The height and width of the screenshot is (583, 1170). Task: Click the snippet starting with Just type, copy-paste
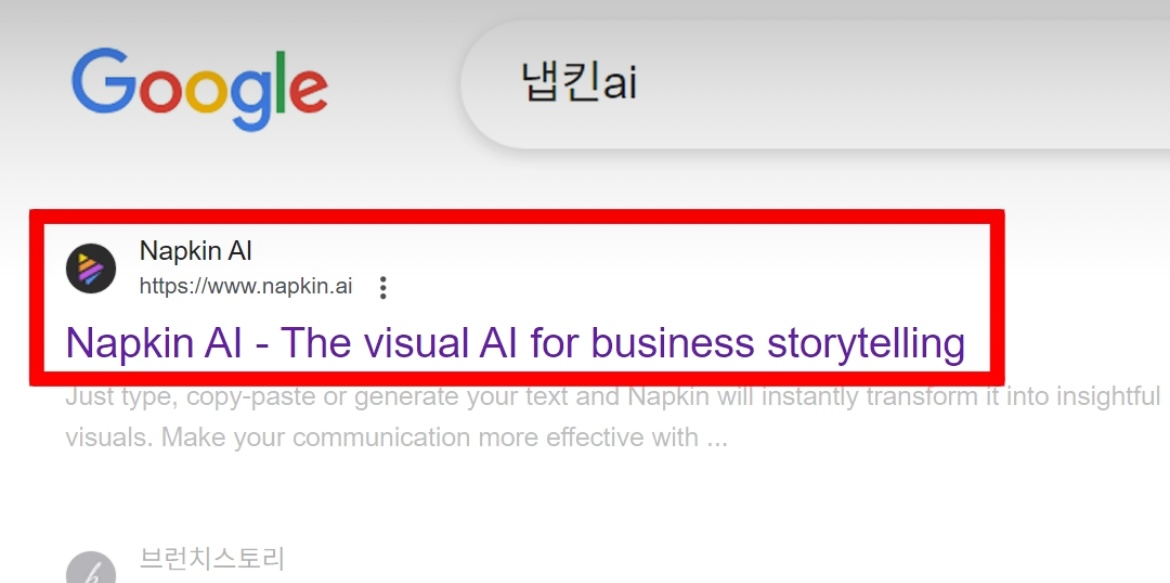point(613,417)
